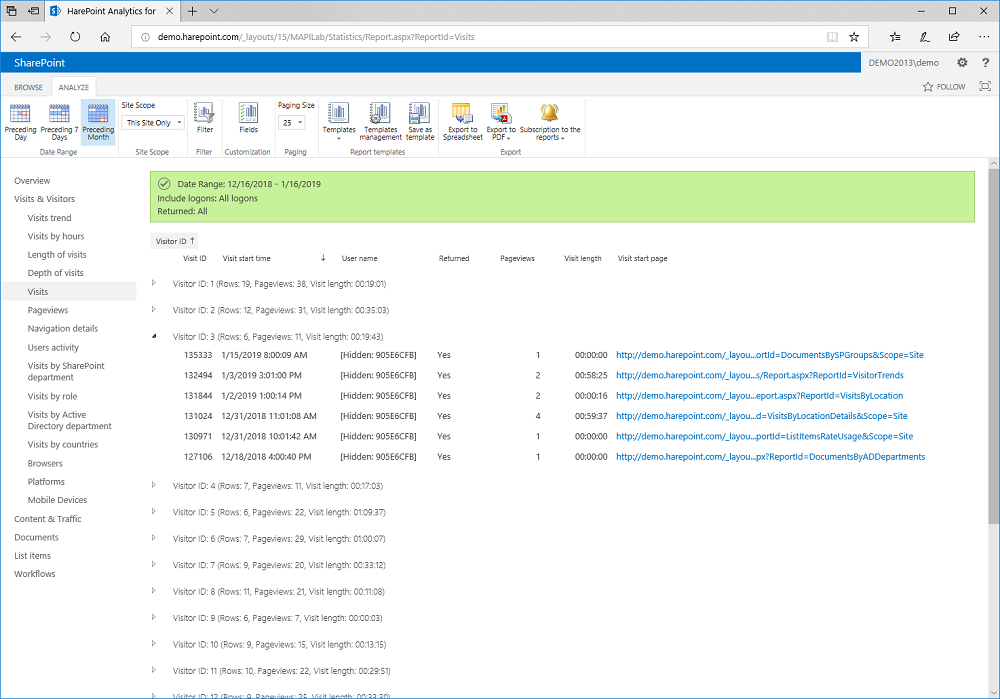
Task: Toggle the Preceding Month range button
Action: (x=98, y=120)
